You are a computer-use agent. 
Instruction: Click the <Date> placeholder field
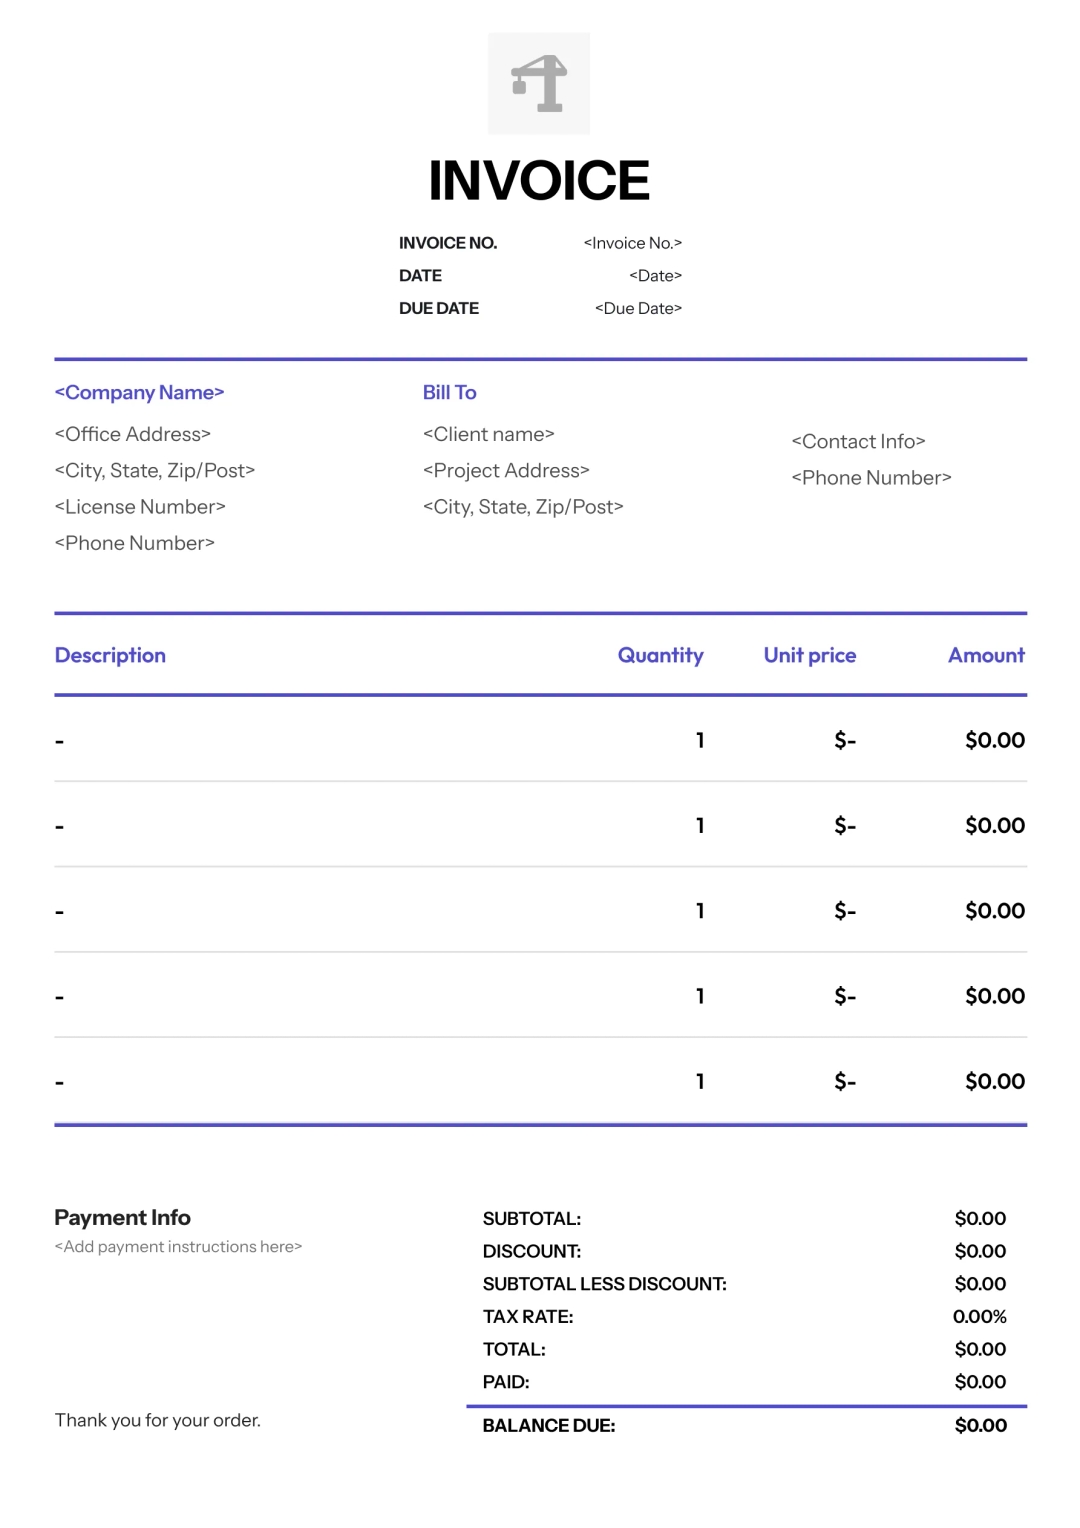[x=655, y=276]
